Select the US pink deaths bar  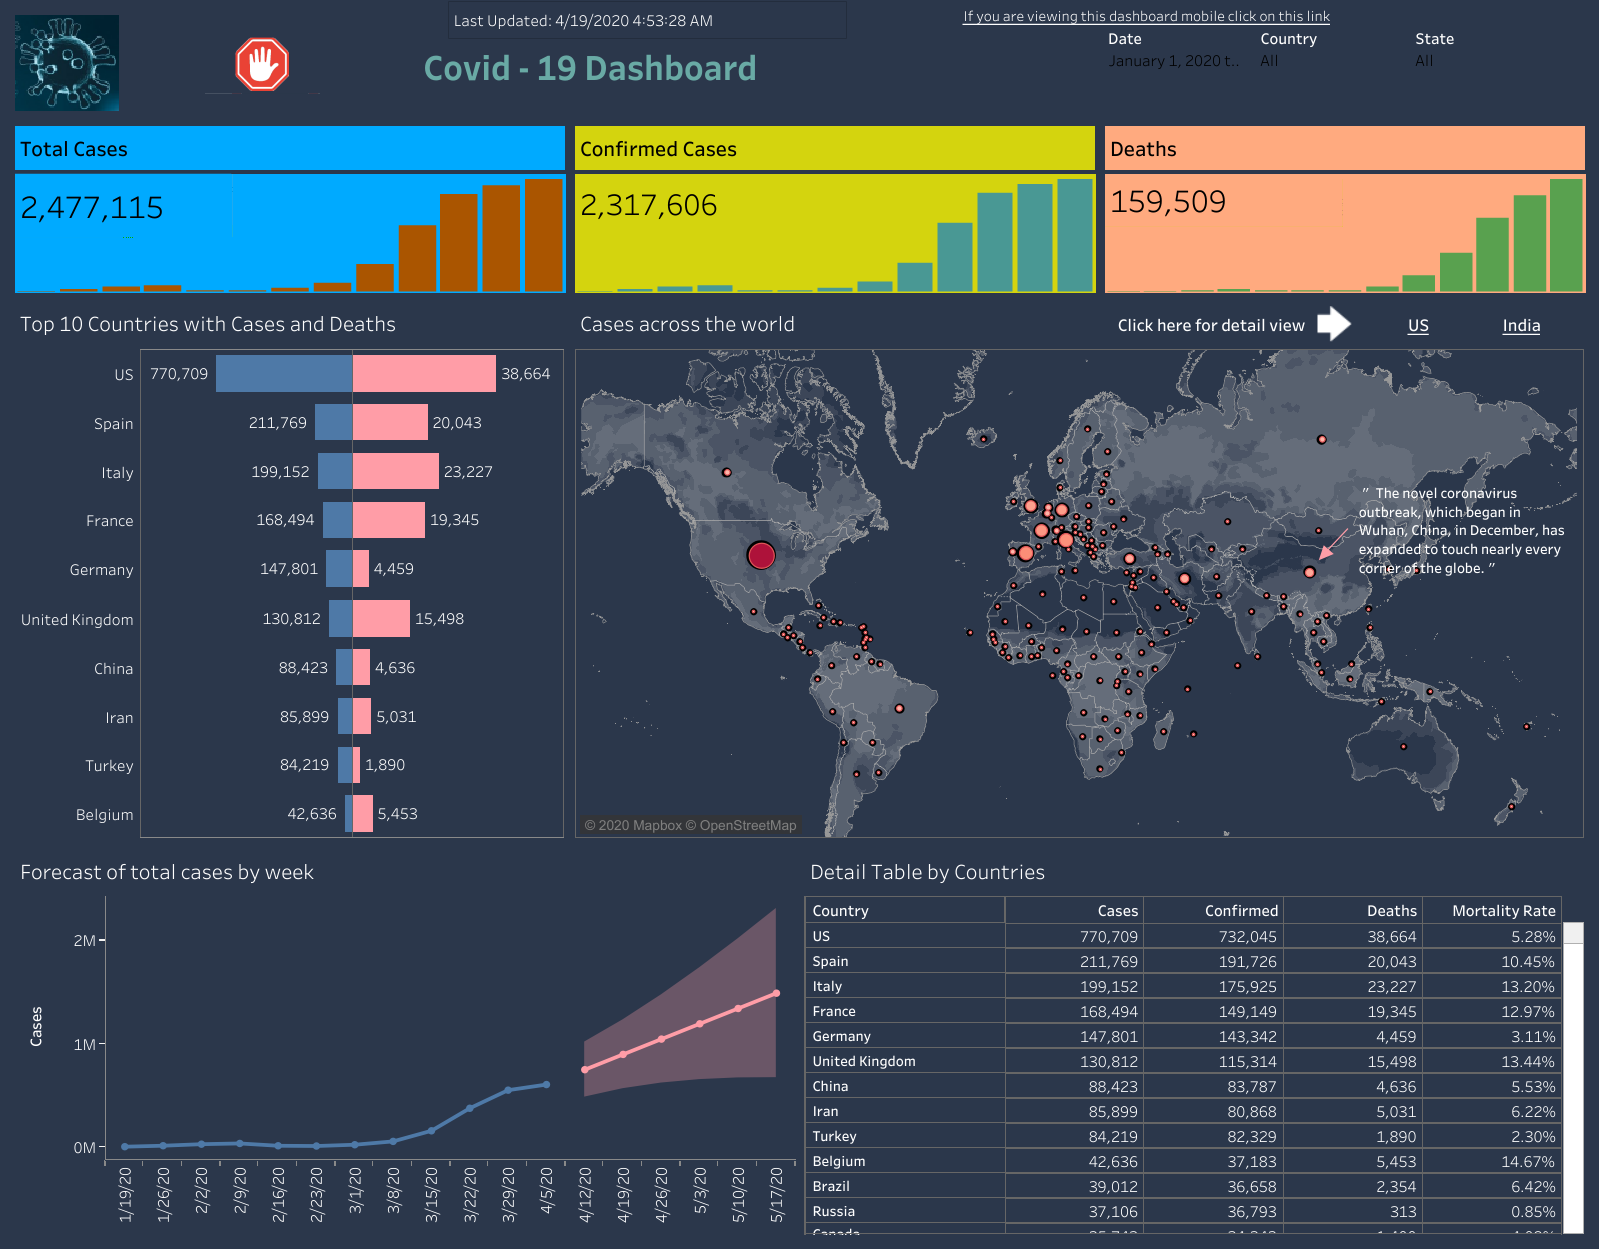(424, 374)
